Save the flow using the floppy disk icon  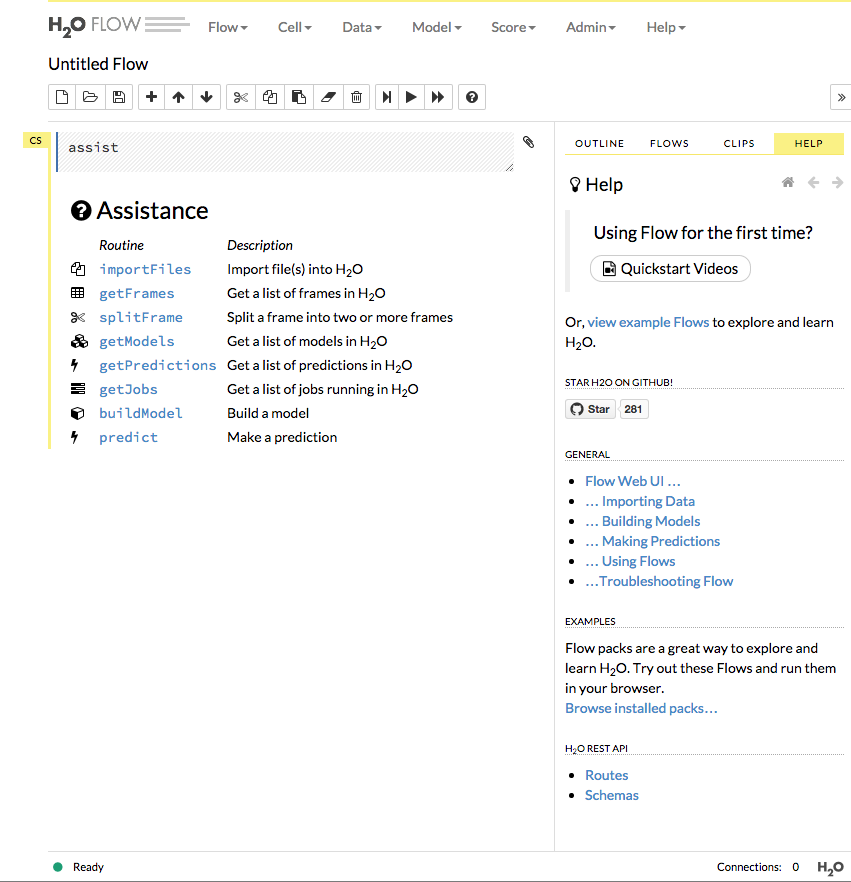click(x=119, y=97)
